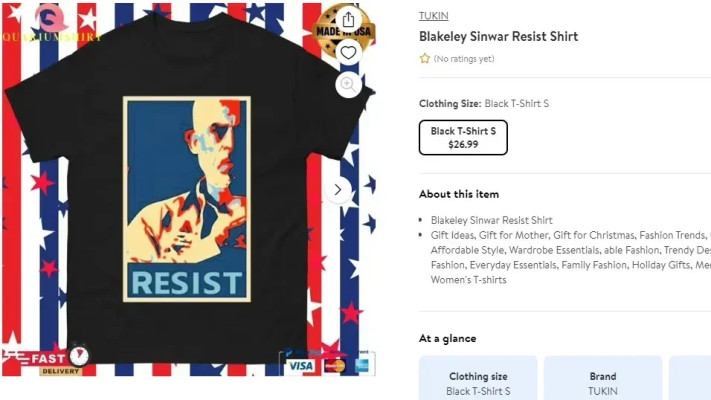Image resolution: width=711 pixels, height=400 pixels.
Task: Click the At a glance heading
Action: pyautogui.click(x=448, y=338)
